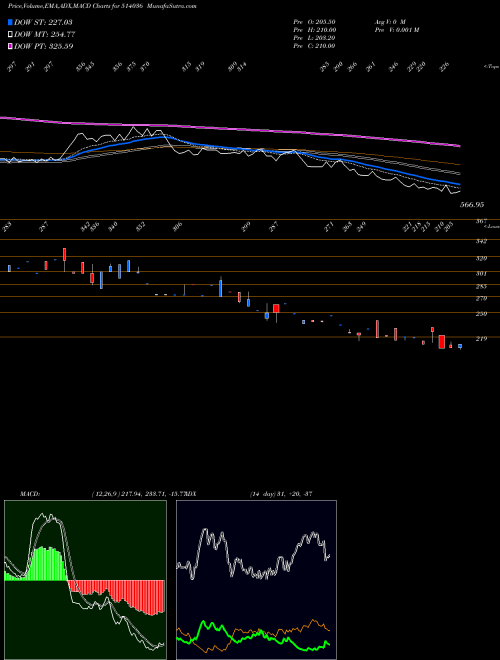Screen dimensions: 500x660
Task: Click the MACD (12,26,9) values text
Action: (x=138, y=494)
